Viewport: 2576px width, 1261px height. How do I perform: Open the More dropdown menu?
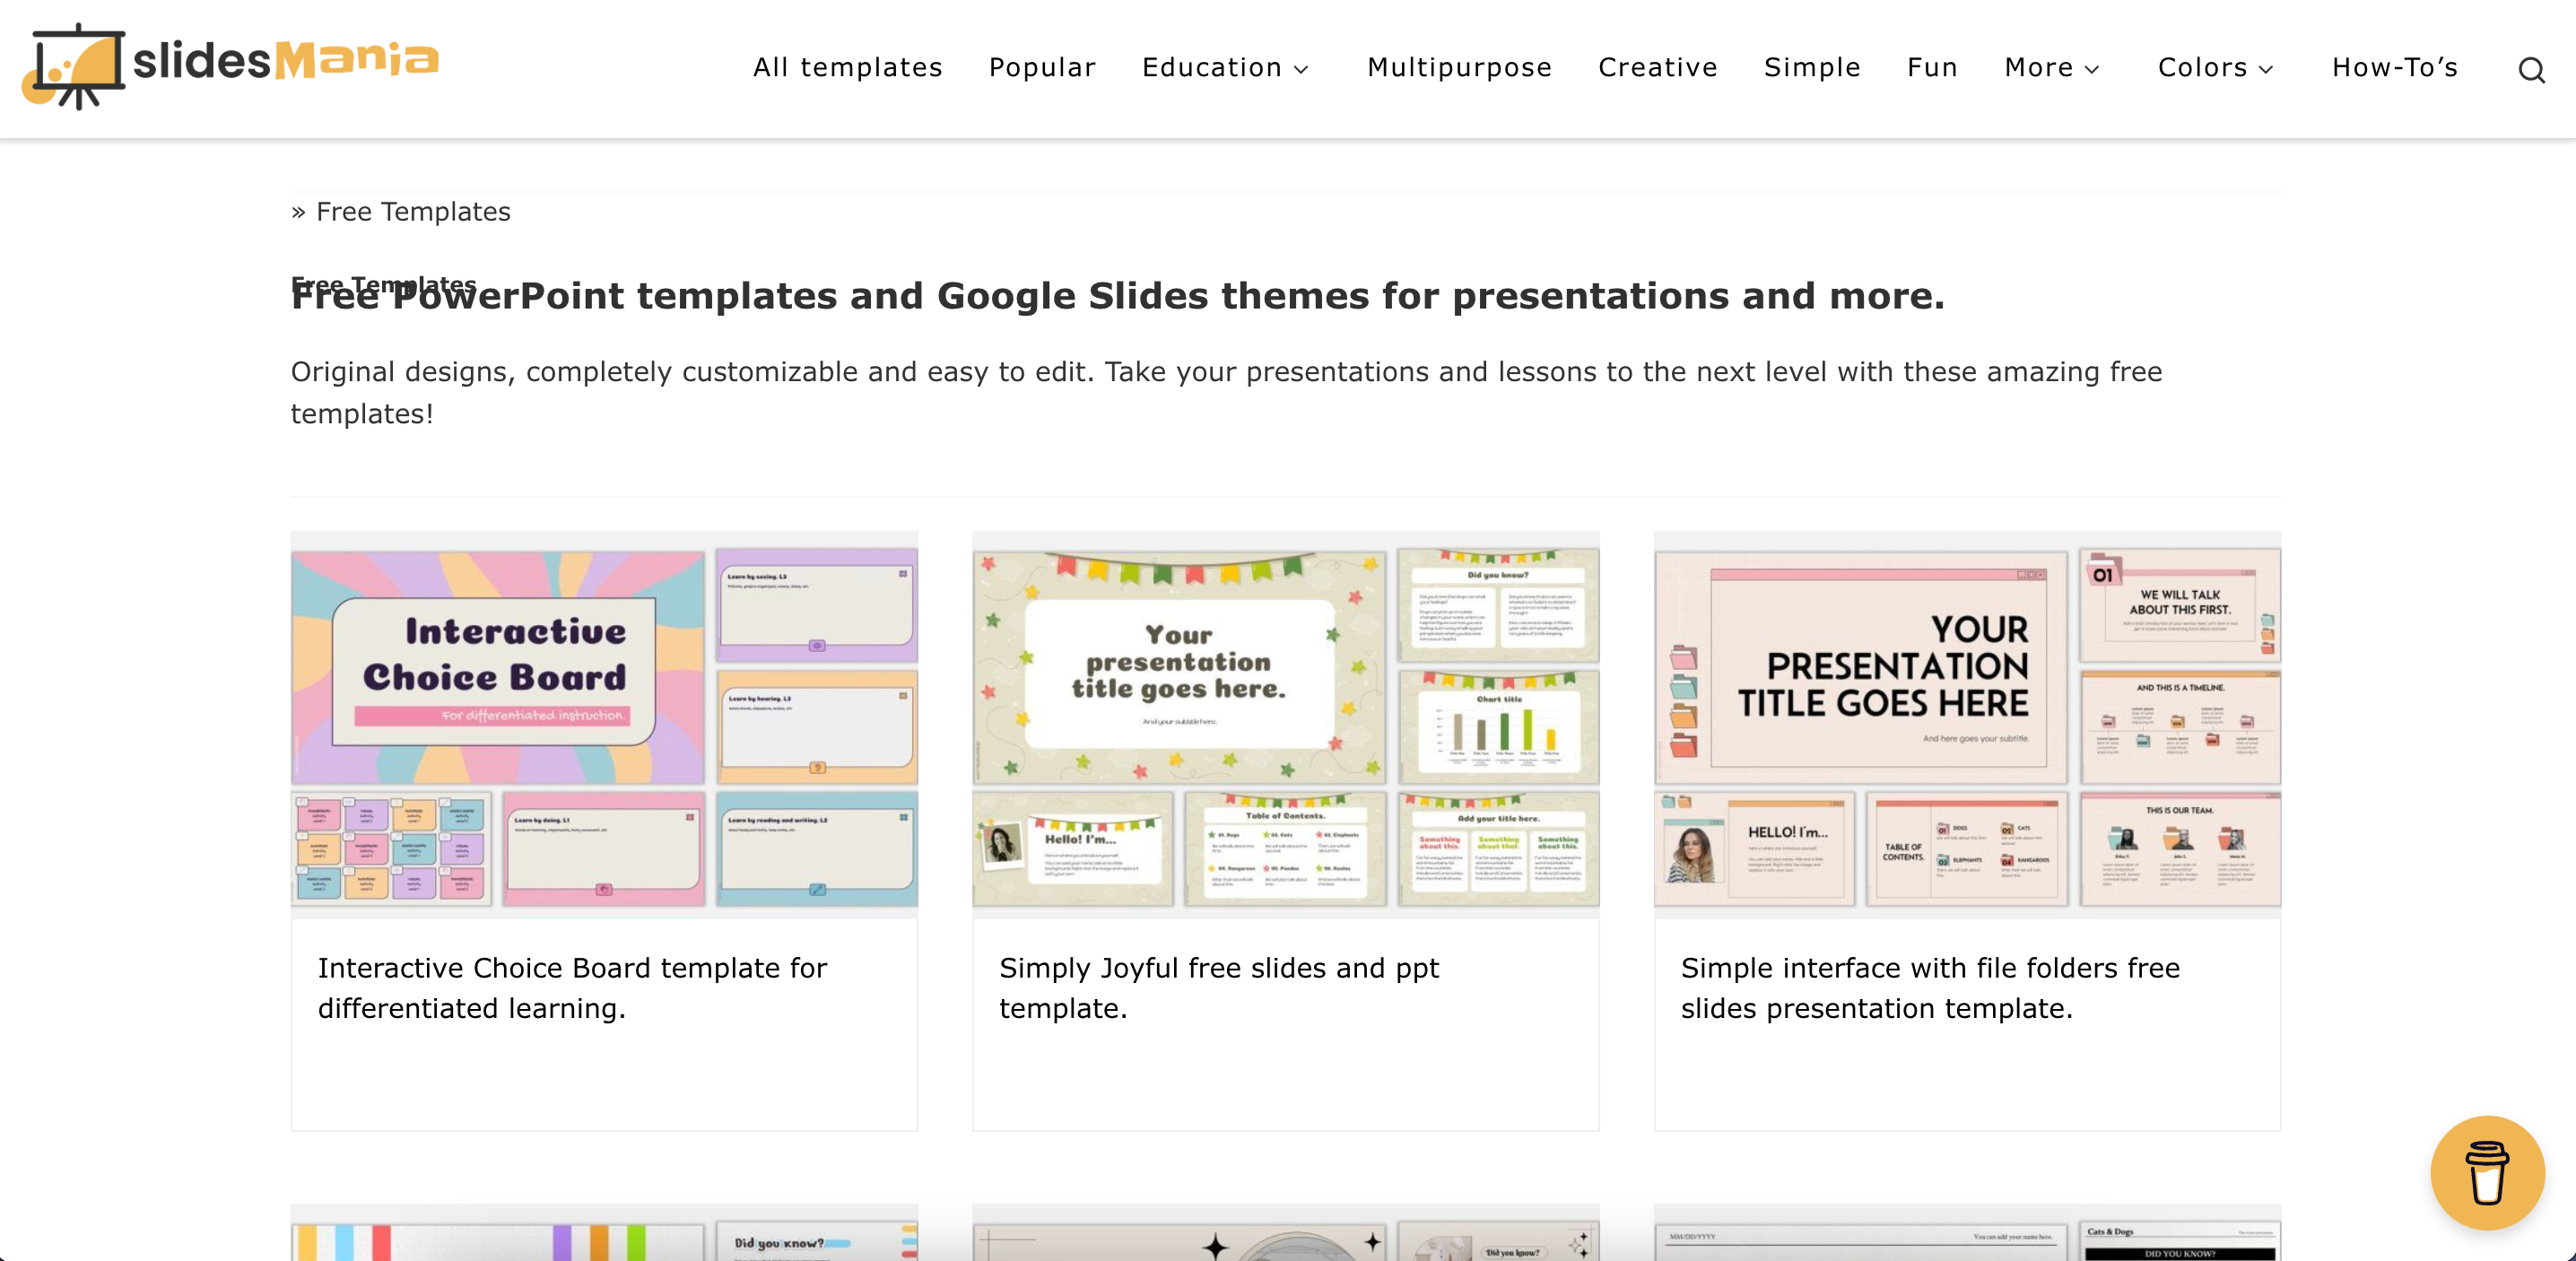(2051, 68)
